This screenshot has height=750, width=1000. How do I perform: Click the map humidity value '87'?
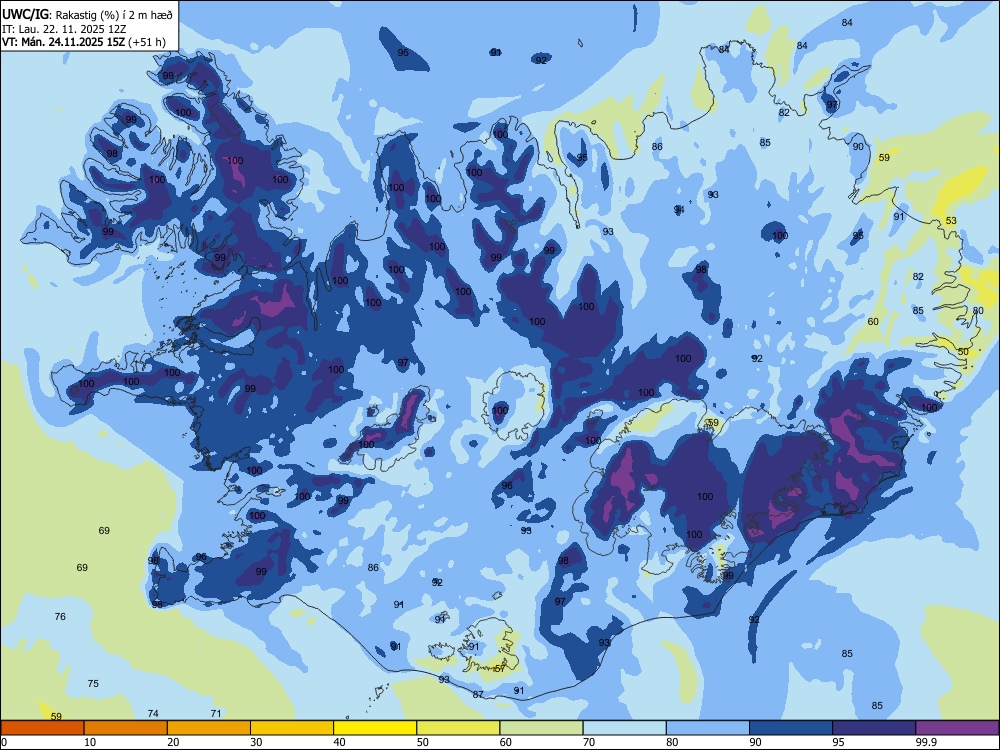478,694
